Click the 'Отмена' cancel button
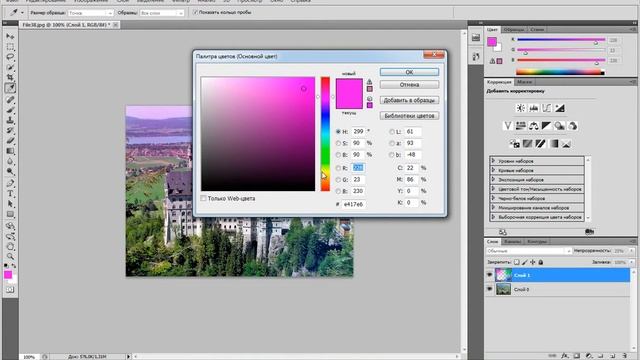Screen dimensions: 640x360 pyautogui.click(x=409, y=84)
